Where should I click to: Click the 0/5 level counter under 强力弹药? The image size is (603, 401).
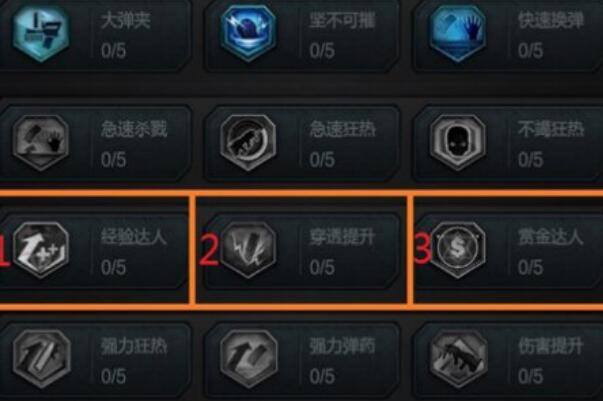pos(322,376)
